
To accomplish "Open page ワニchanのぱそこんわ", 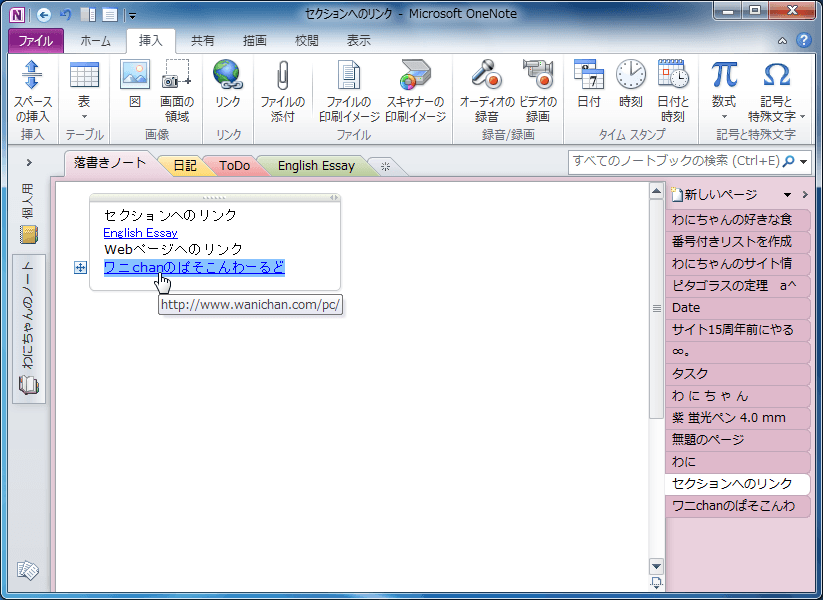I will click(737, 506).
